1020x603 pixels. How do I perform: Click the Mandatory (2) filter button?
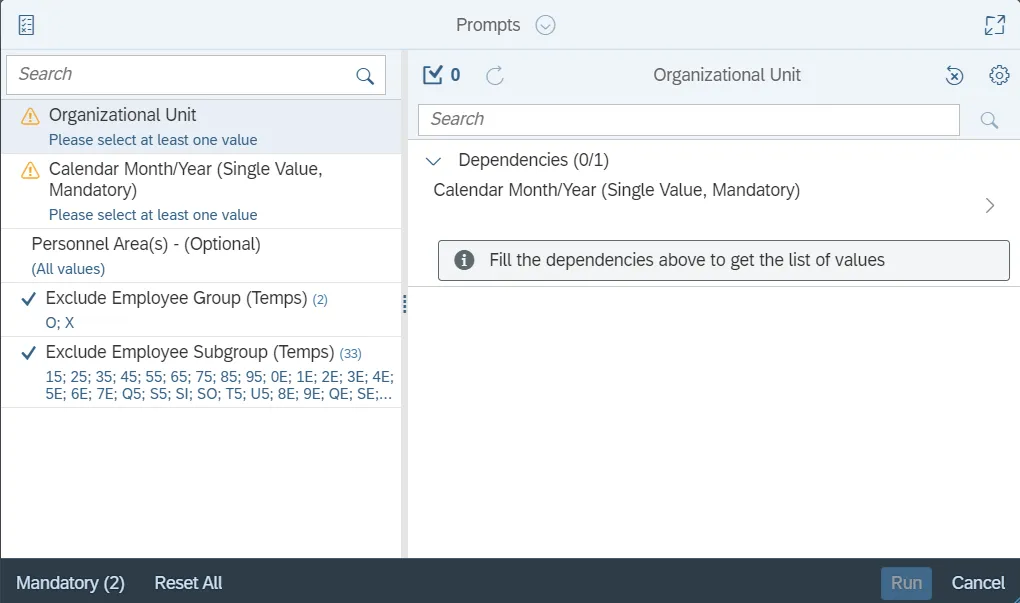[70, 583]
